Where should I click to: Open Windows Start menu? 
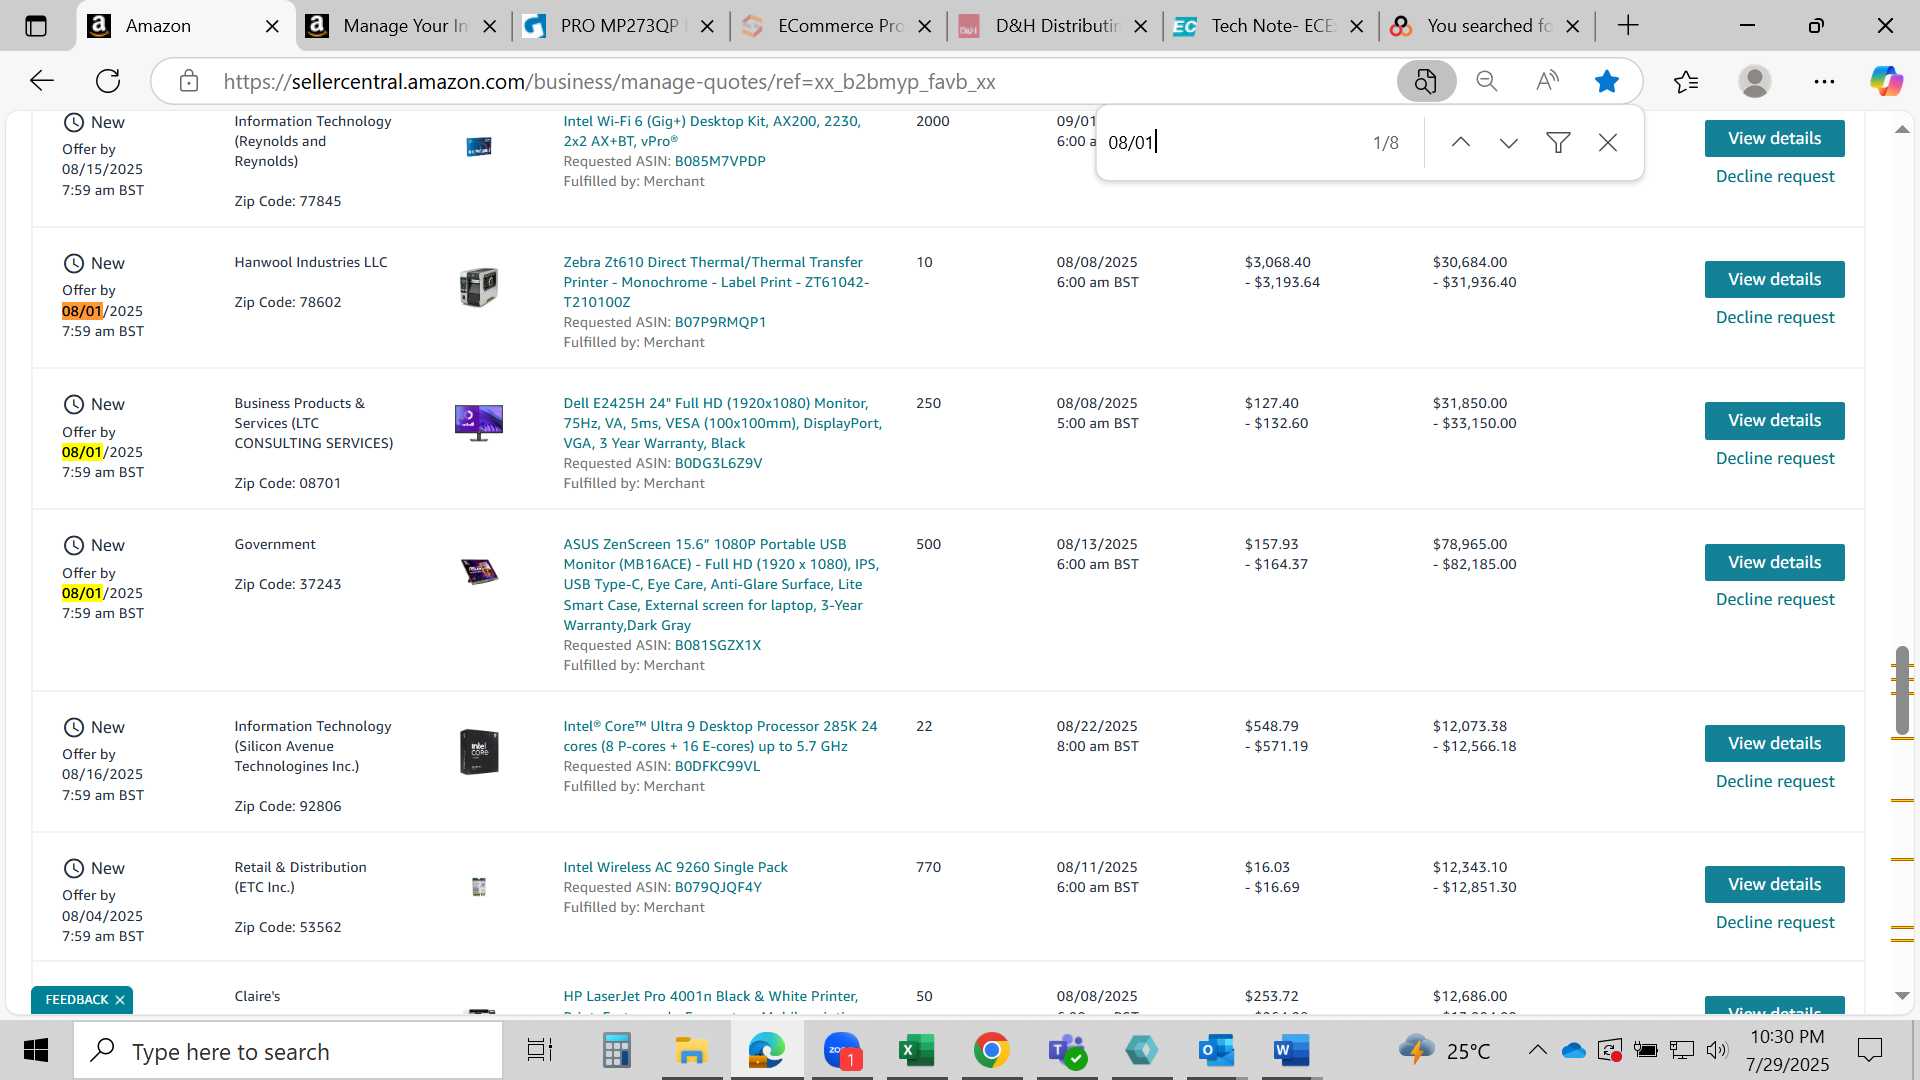pyautogui.click(x=36, y=1051)
